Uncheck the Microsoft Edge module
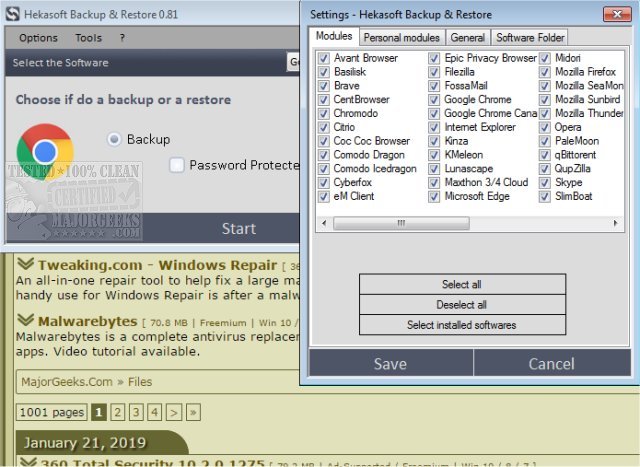640x467 pixels. coord(434,196)
